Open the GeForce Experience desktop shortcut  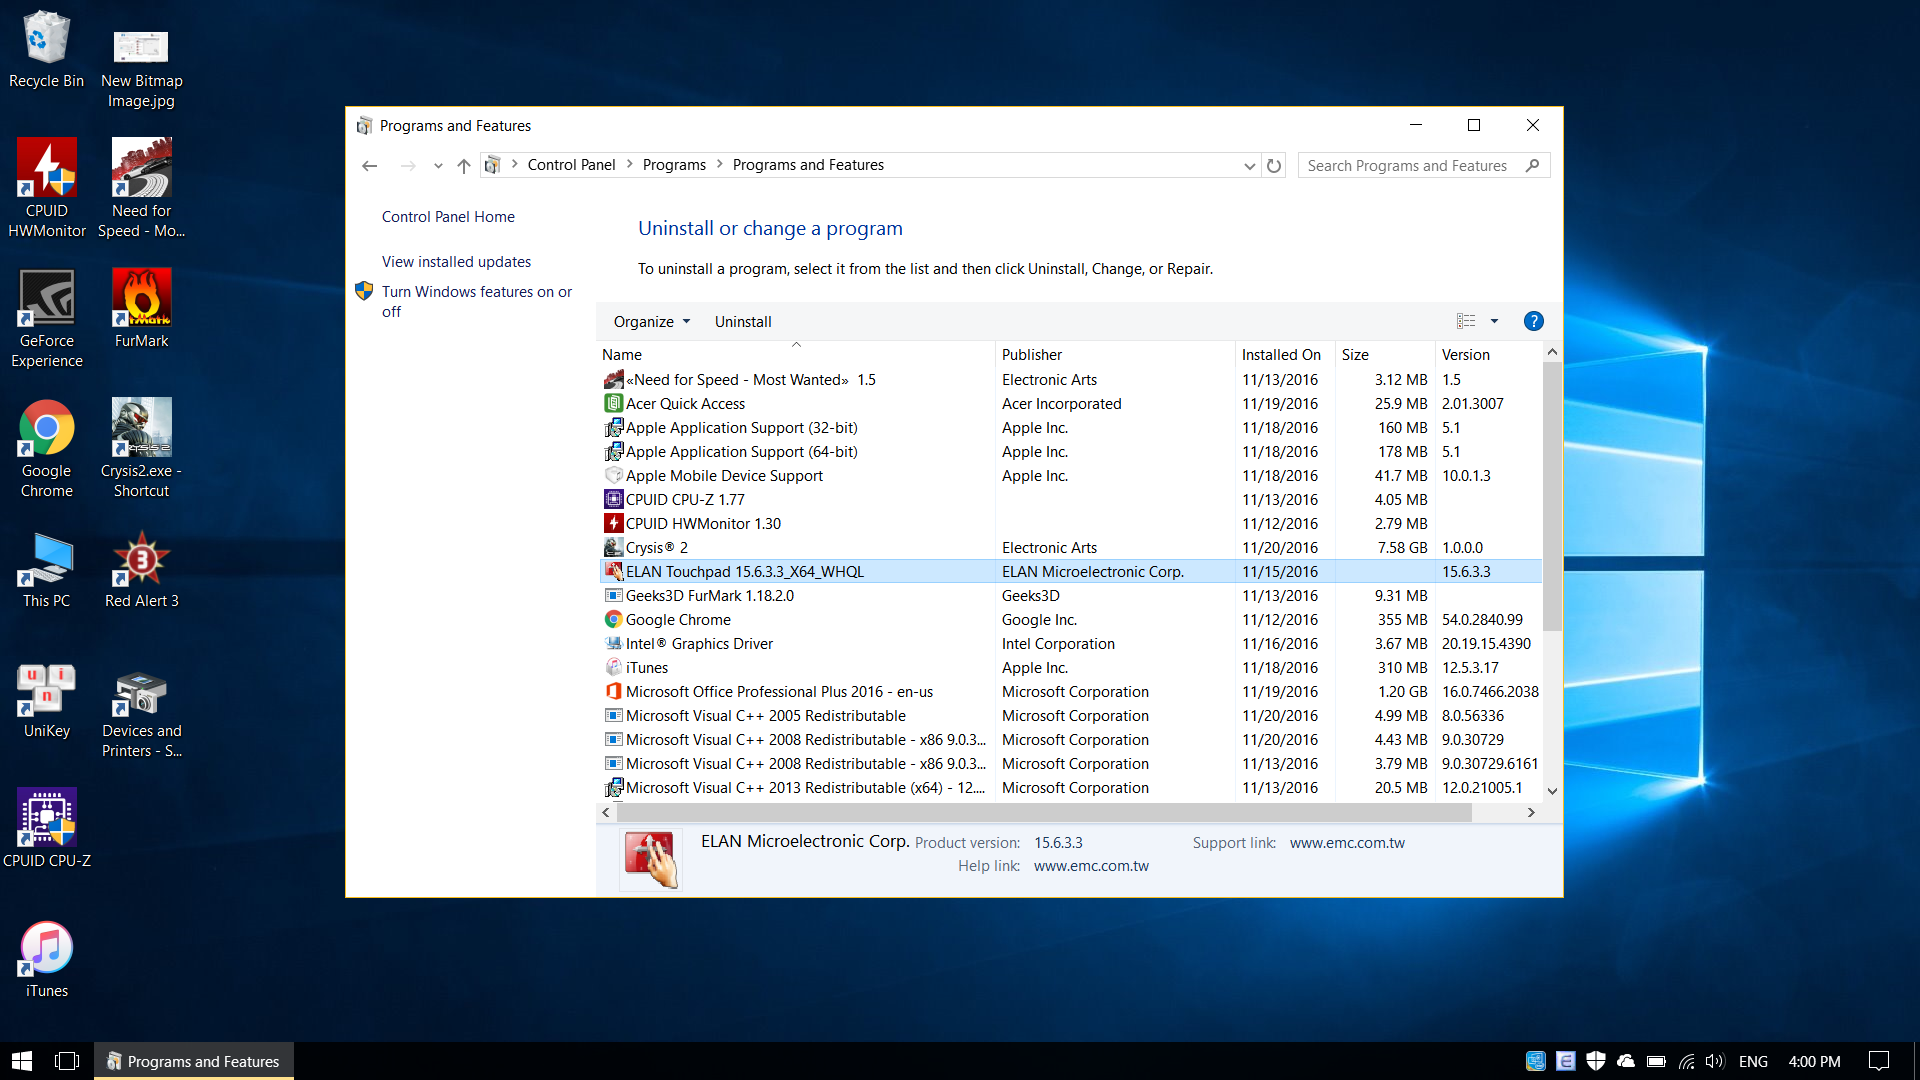[46, 318]
